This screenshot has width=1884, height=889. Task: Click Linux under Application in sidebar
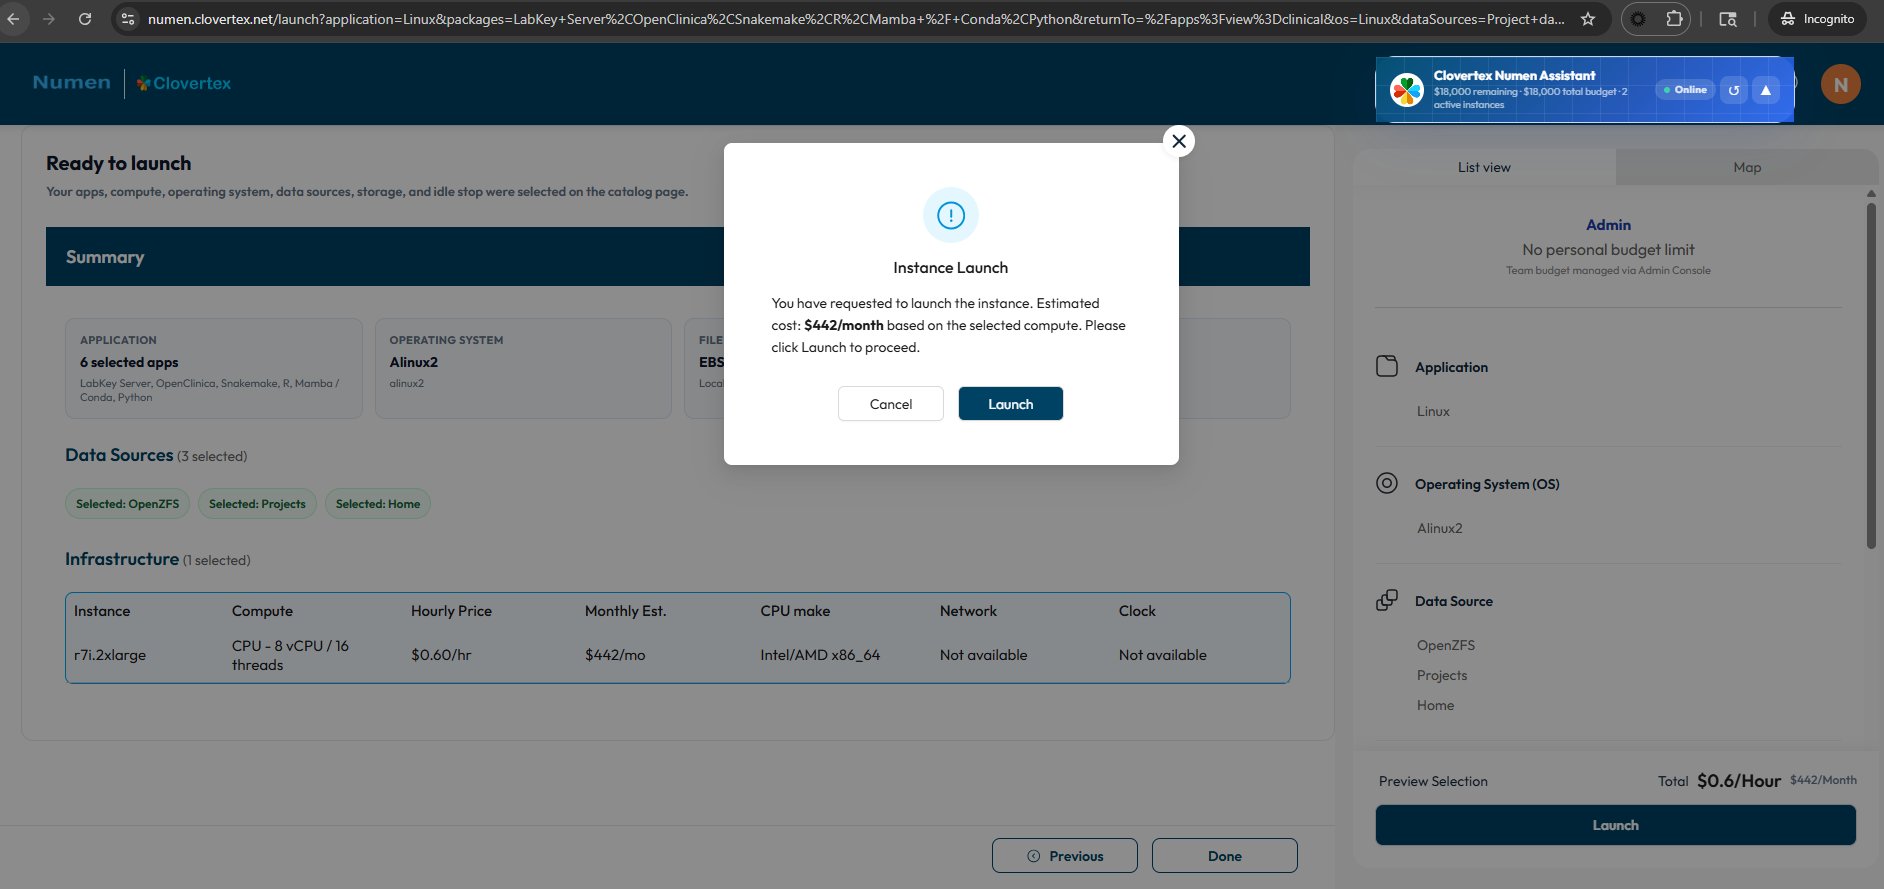1433,411
